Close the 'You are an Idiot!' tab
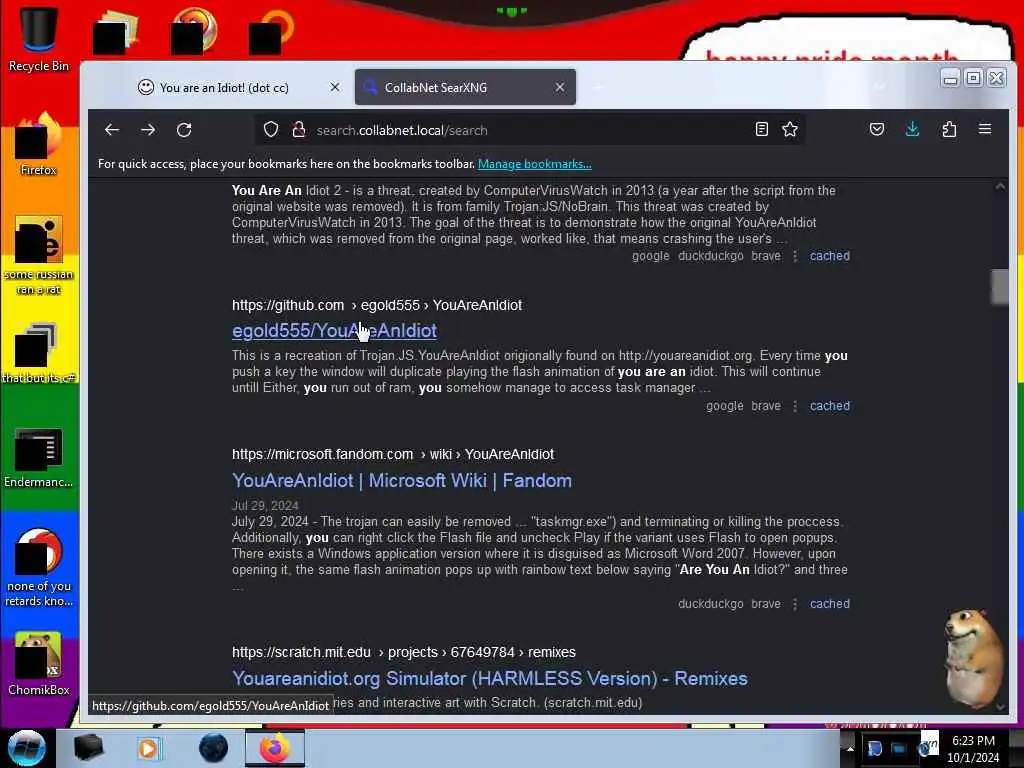The height and width of the screenshot is (768, 1024). tap(335, 87)
